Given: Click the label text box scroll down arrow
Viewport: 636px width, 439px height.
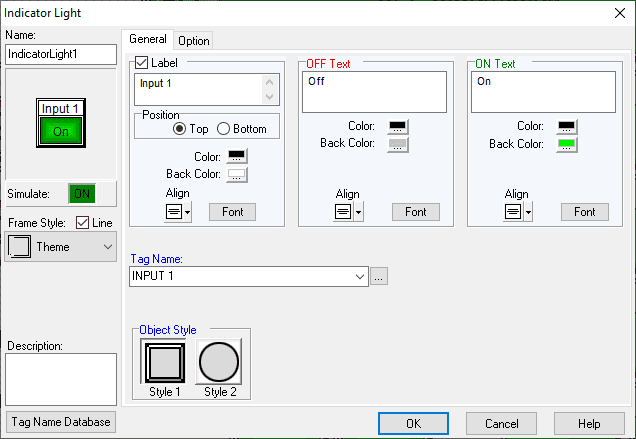Looking at the screenshot, I should pos(269,97).
